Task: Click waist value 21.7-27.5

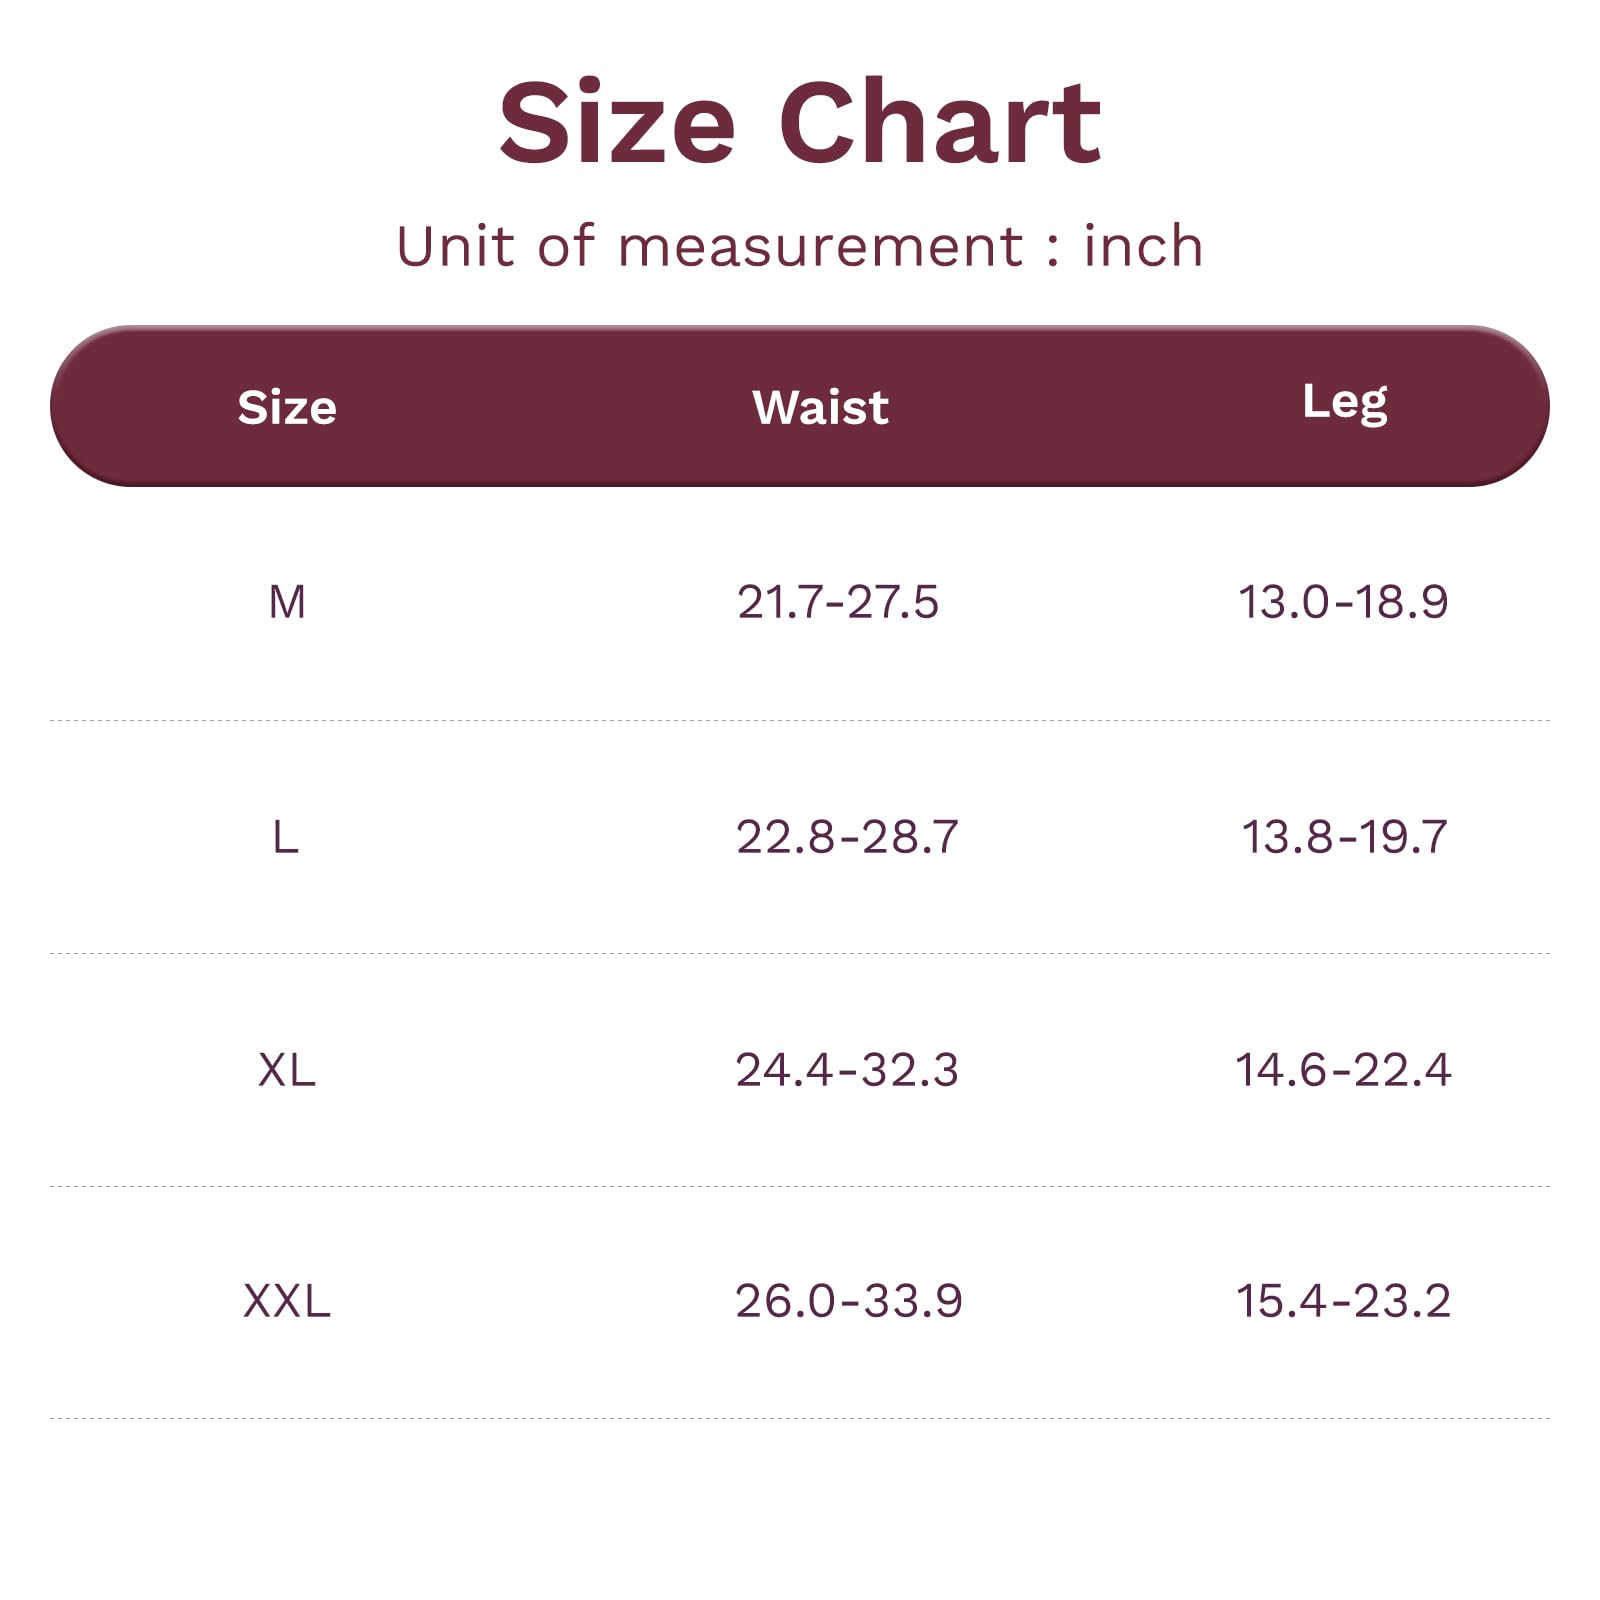Action: tap(838, 602)
